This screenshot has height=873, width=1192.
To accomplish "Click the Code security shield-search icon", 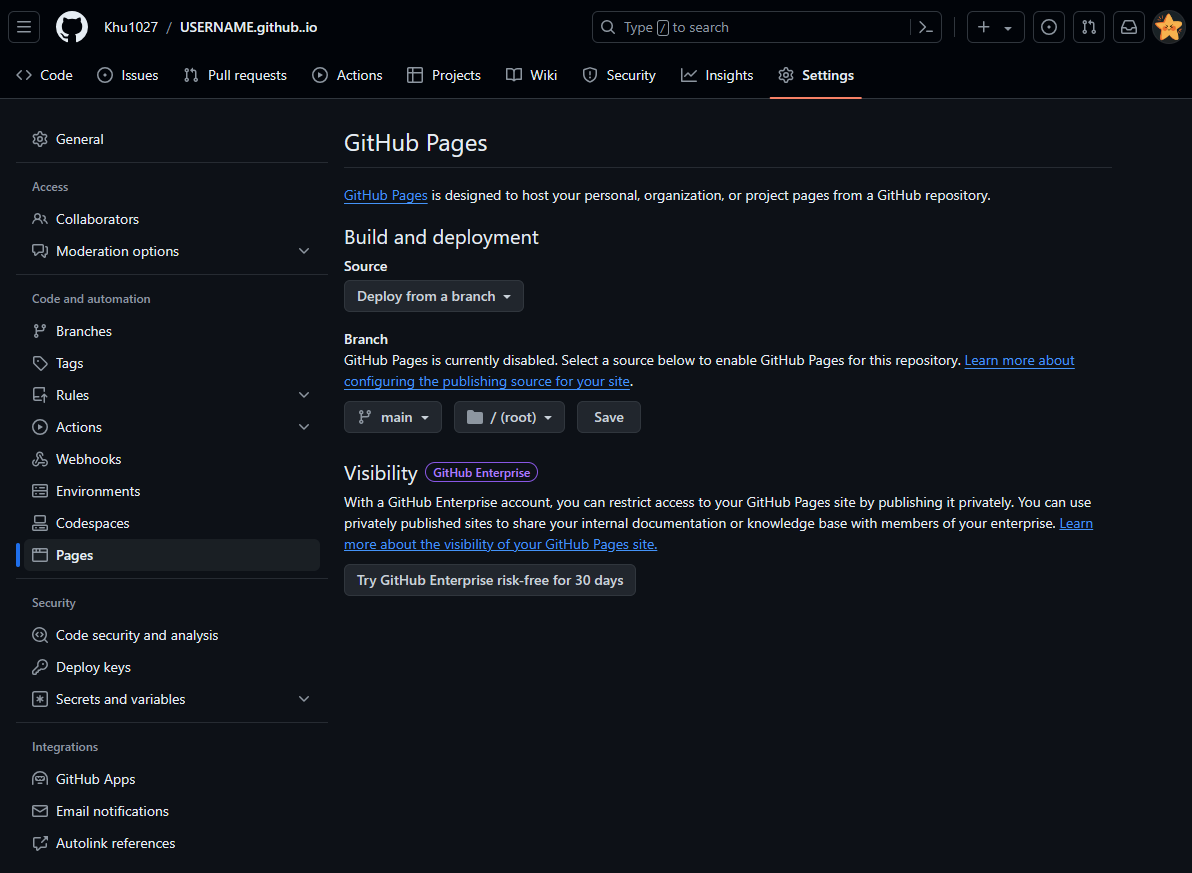I will 40,635.
